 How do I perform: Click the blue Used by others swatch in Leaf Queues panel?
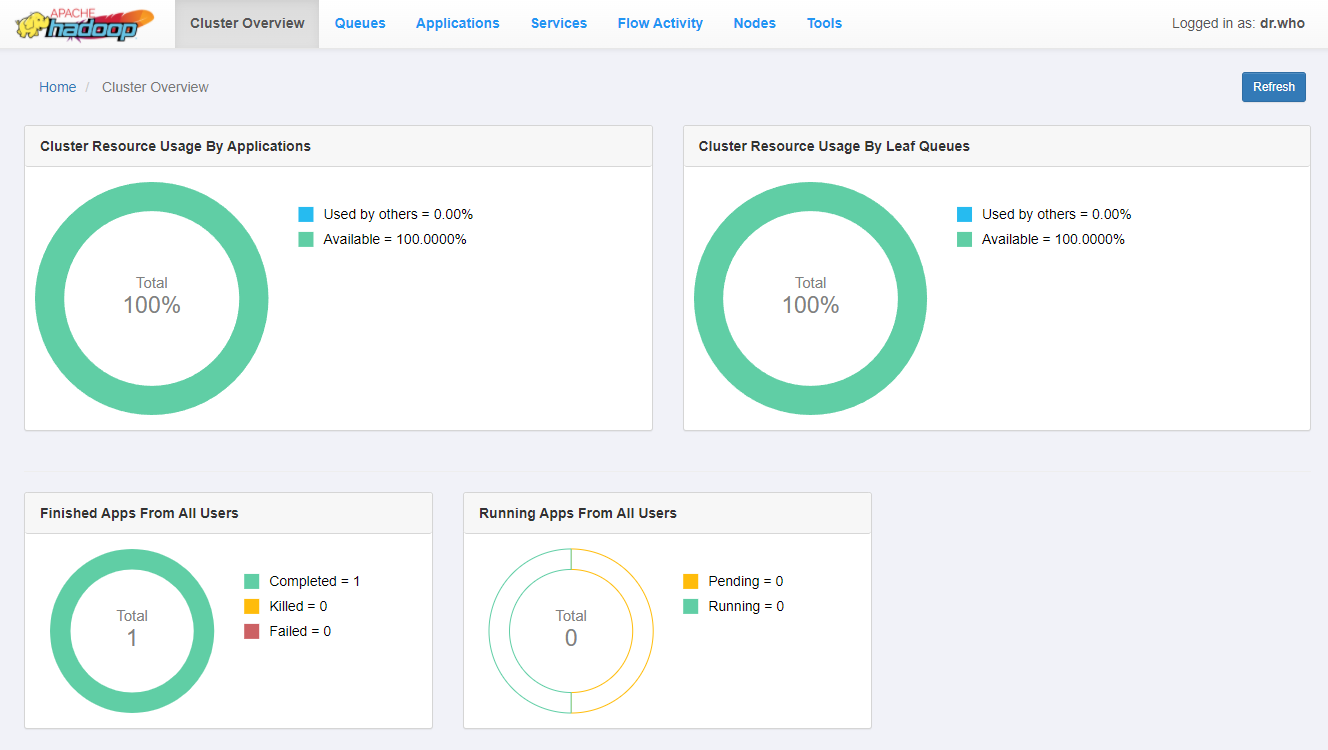coord(964,214)
